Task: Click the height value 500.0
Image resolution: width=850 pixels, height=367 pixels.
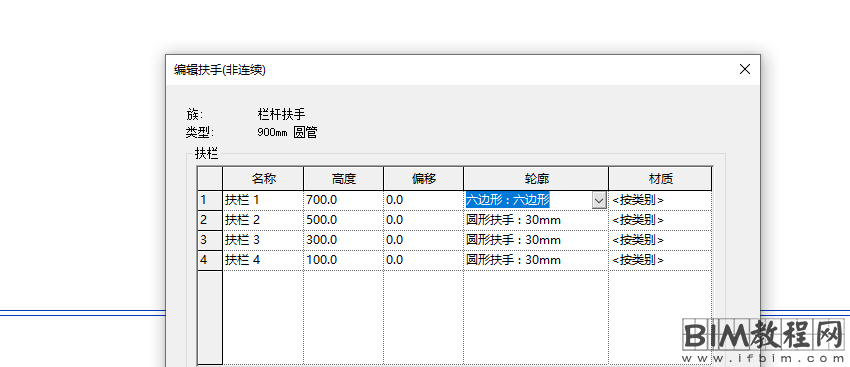Action: tap(343, 220)
